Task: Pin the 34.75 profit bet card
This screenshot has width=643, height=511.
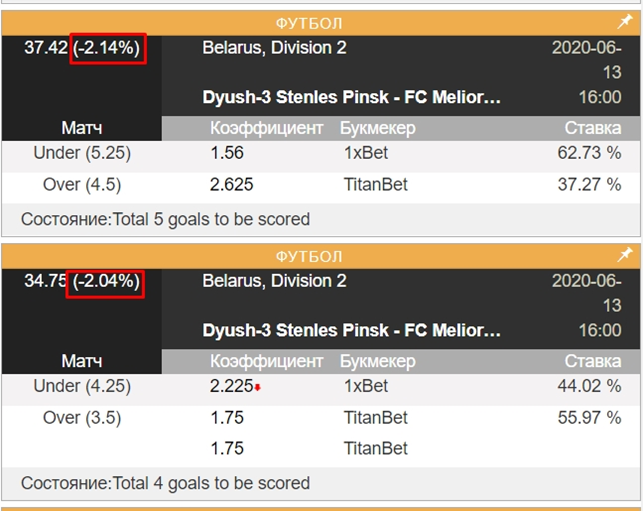Action: pos(625,255)
